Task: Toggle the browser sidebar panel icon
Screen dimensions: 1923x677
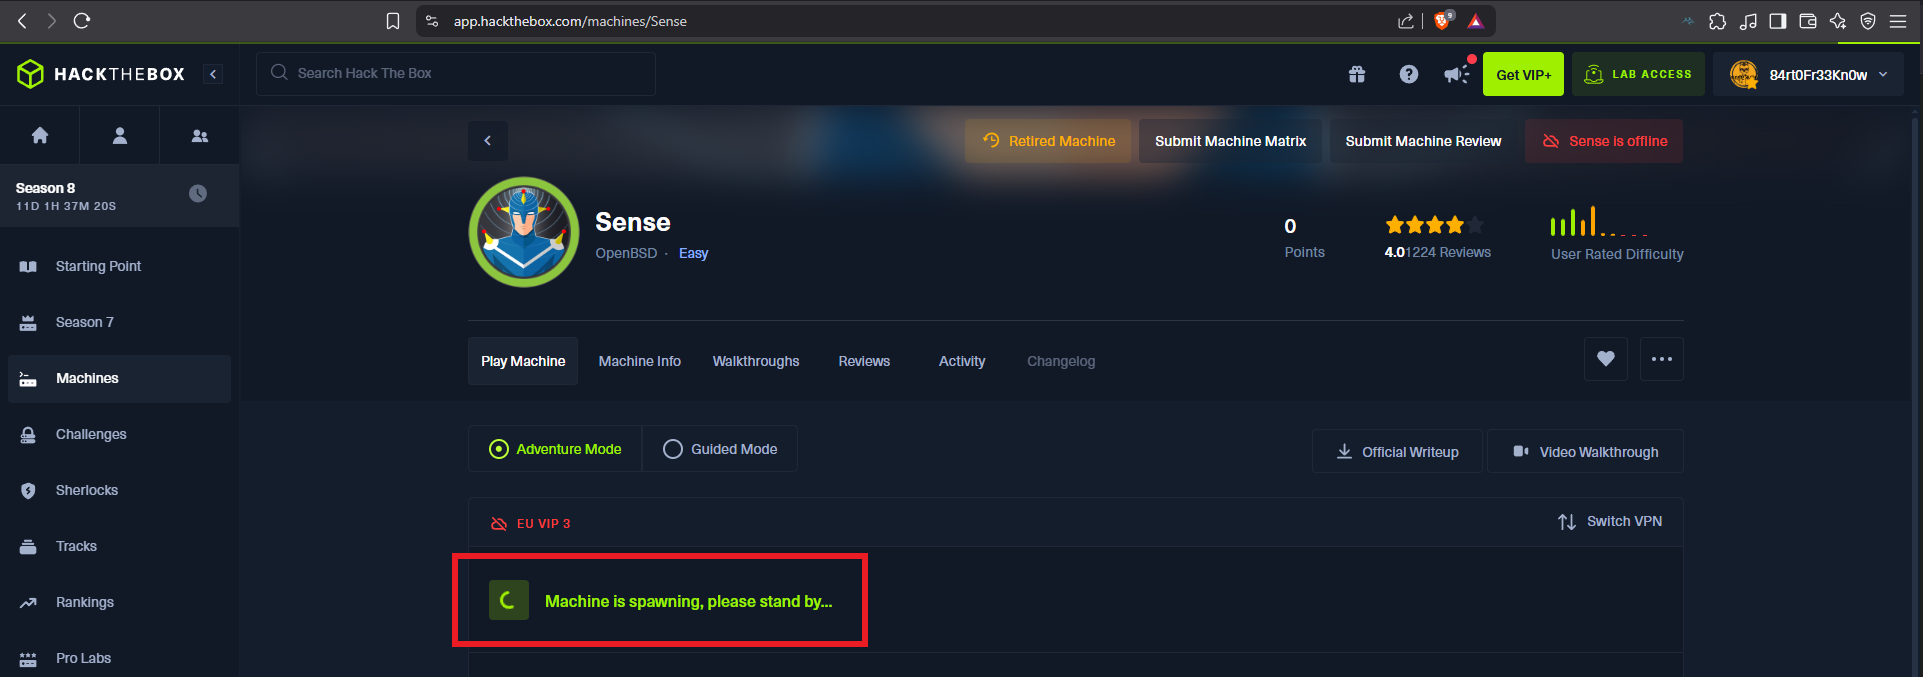Action: (1778, 21)
